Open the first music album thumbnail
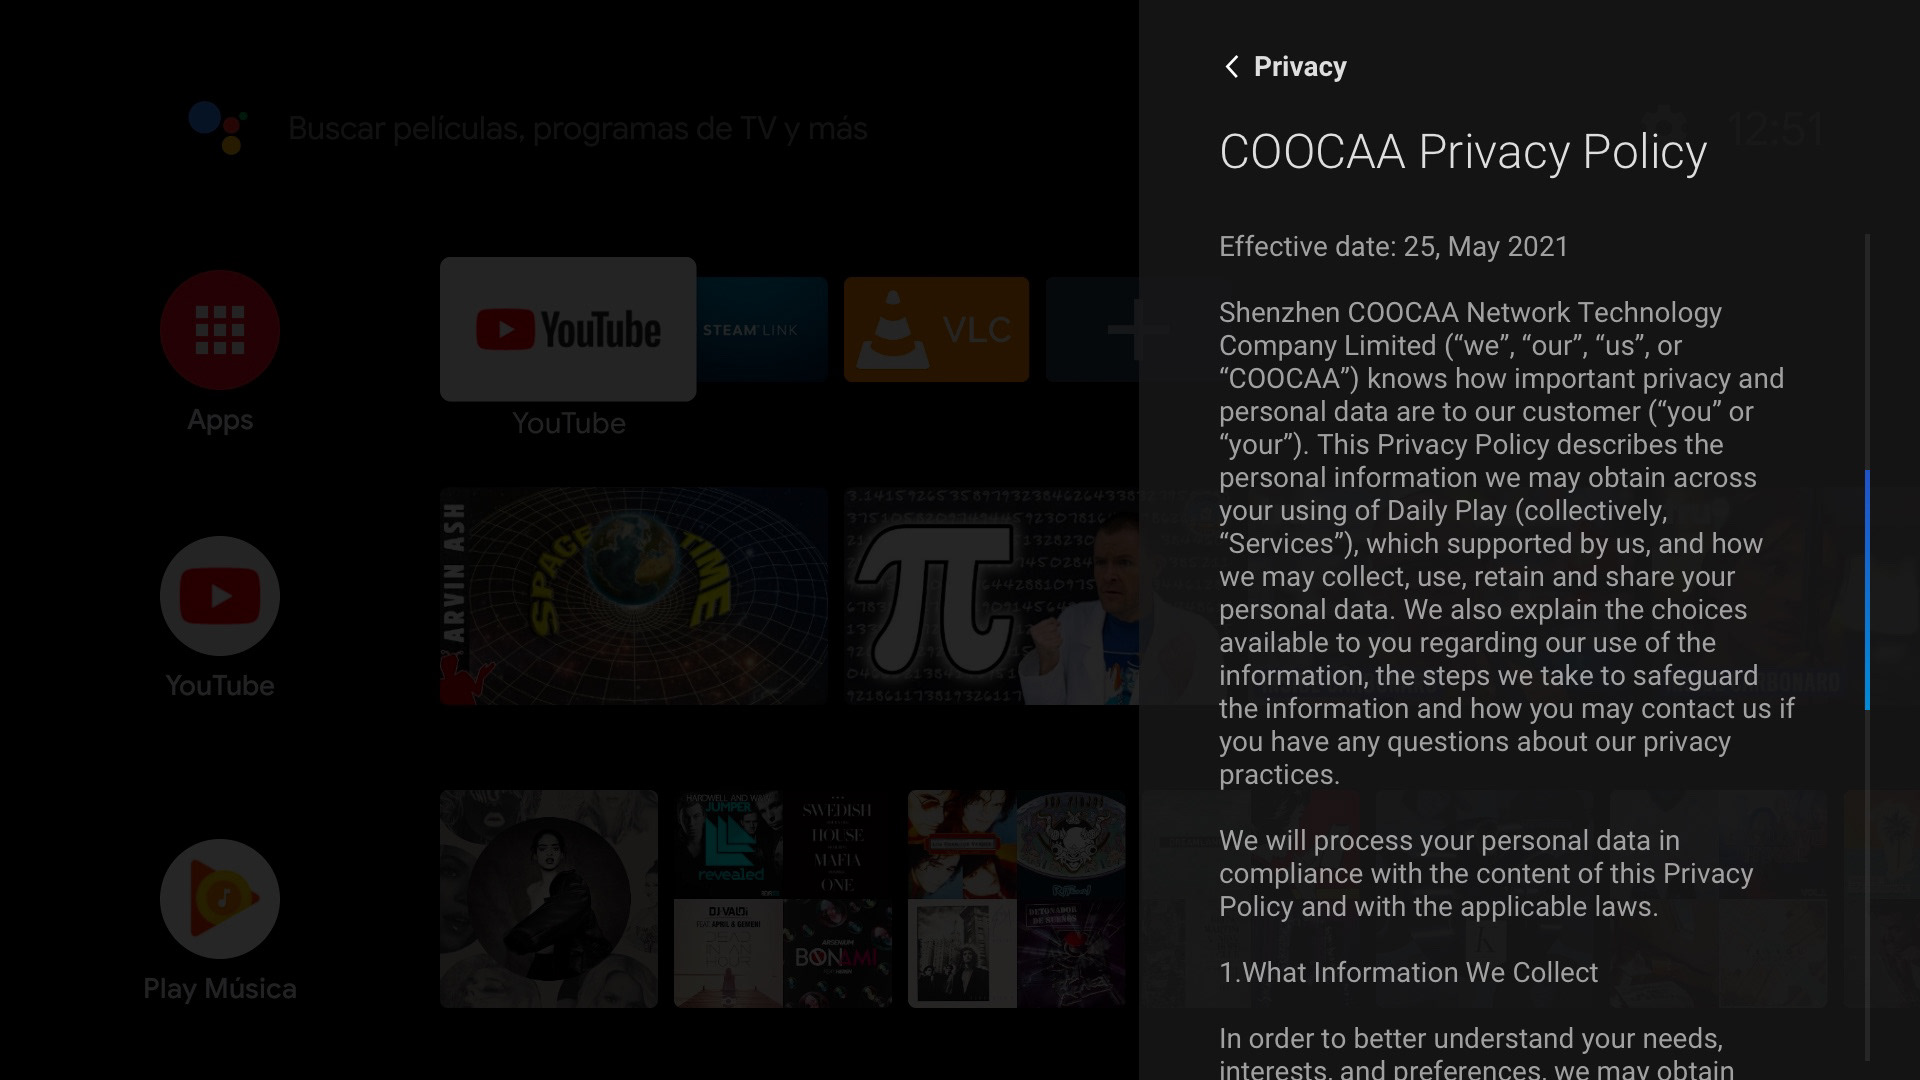The width and height of the screenshot is (1920, 1080). click(549, 898)
